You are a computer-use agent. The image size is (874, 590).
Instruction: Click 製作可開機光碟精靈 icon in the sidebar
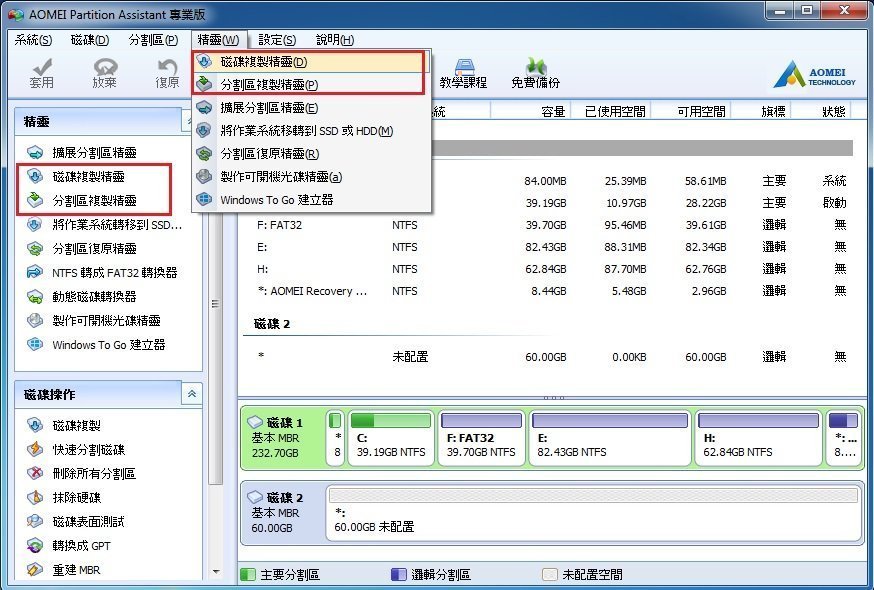(35, 321)
